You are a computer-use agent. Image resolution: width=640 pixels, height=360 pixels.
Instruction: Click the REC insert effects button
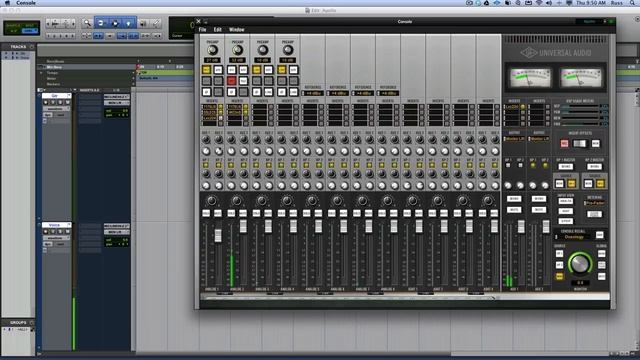tap(564, 144)
